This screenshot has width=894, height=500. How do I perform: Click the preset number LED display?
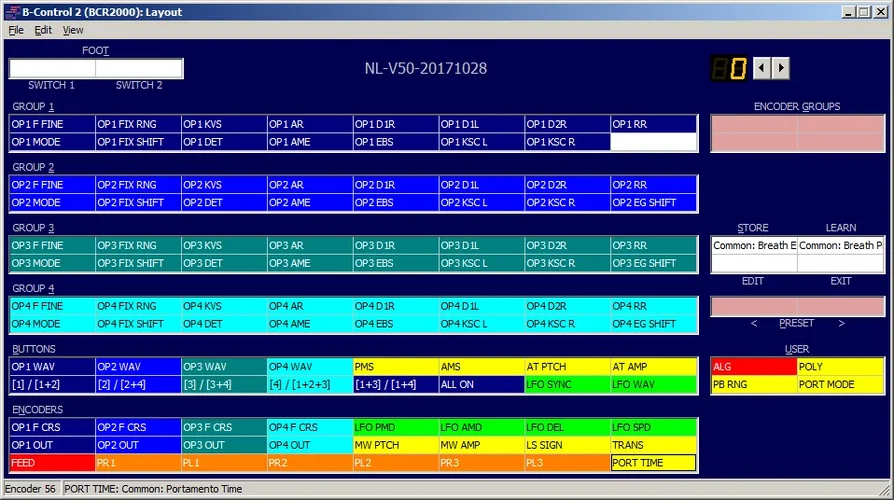729,68
